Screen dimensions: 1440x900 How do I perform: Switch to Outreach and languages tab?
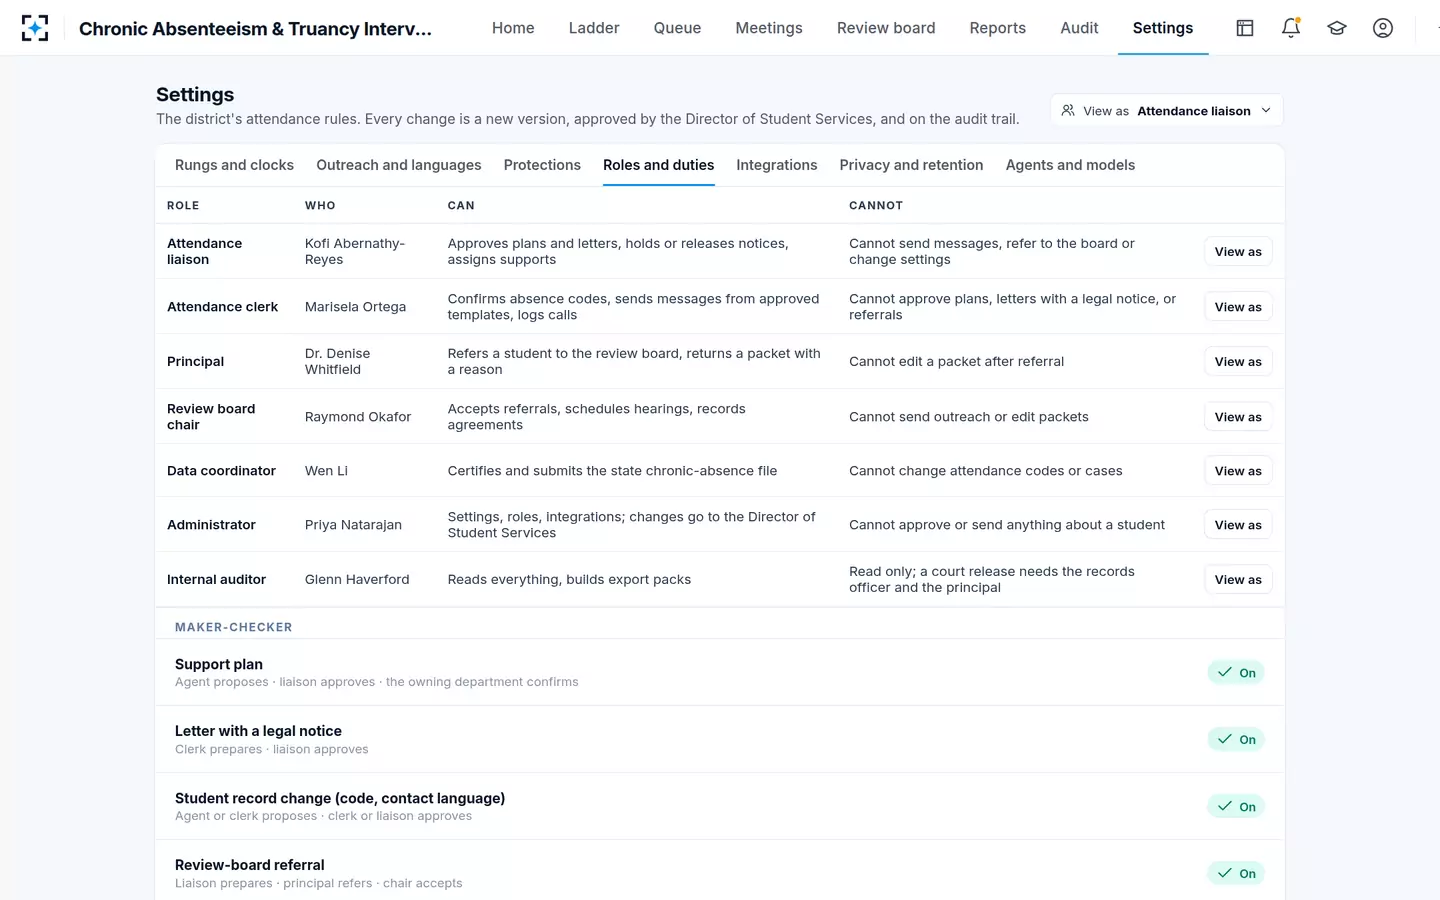(x=399, y=165)
